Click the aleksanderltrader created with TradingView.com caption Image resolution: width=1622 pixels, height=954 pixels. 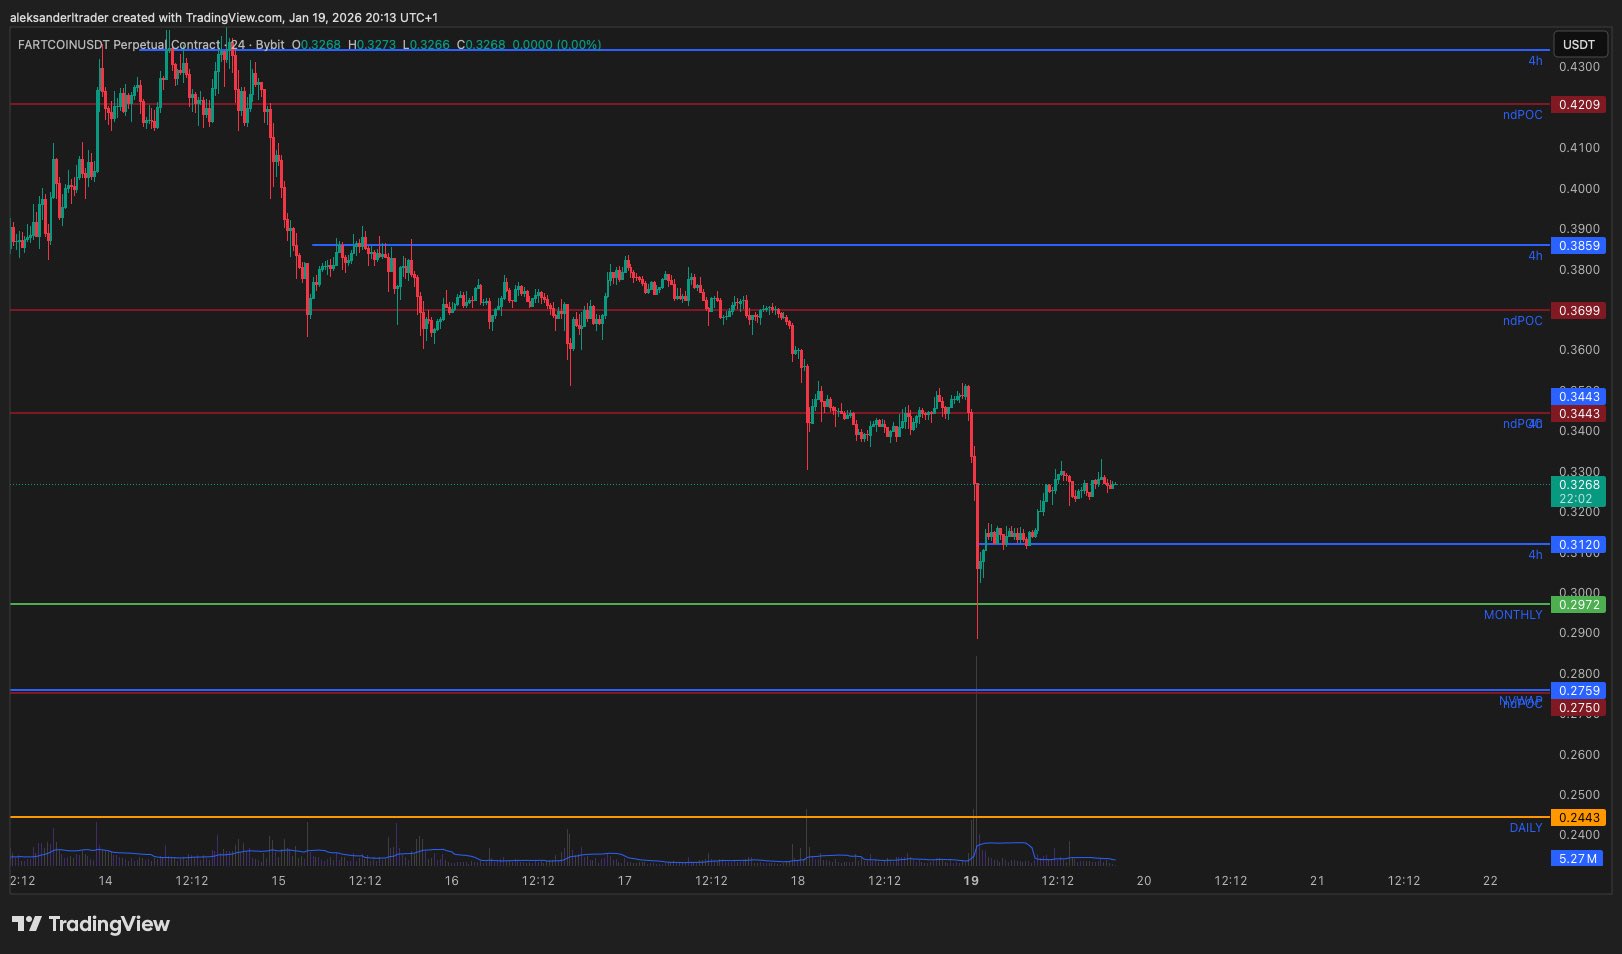(224, 18)
